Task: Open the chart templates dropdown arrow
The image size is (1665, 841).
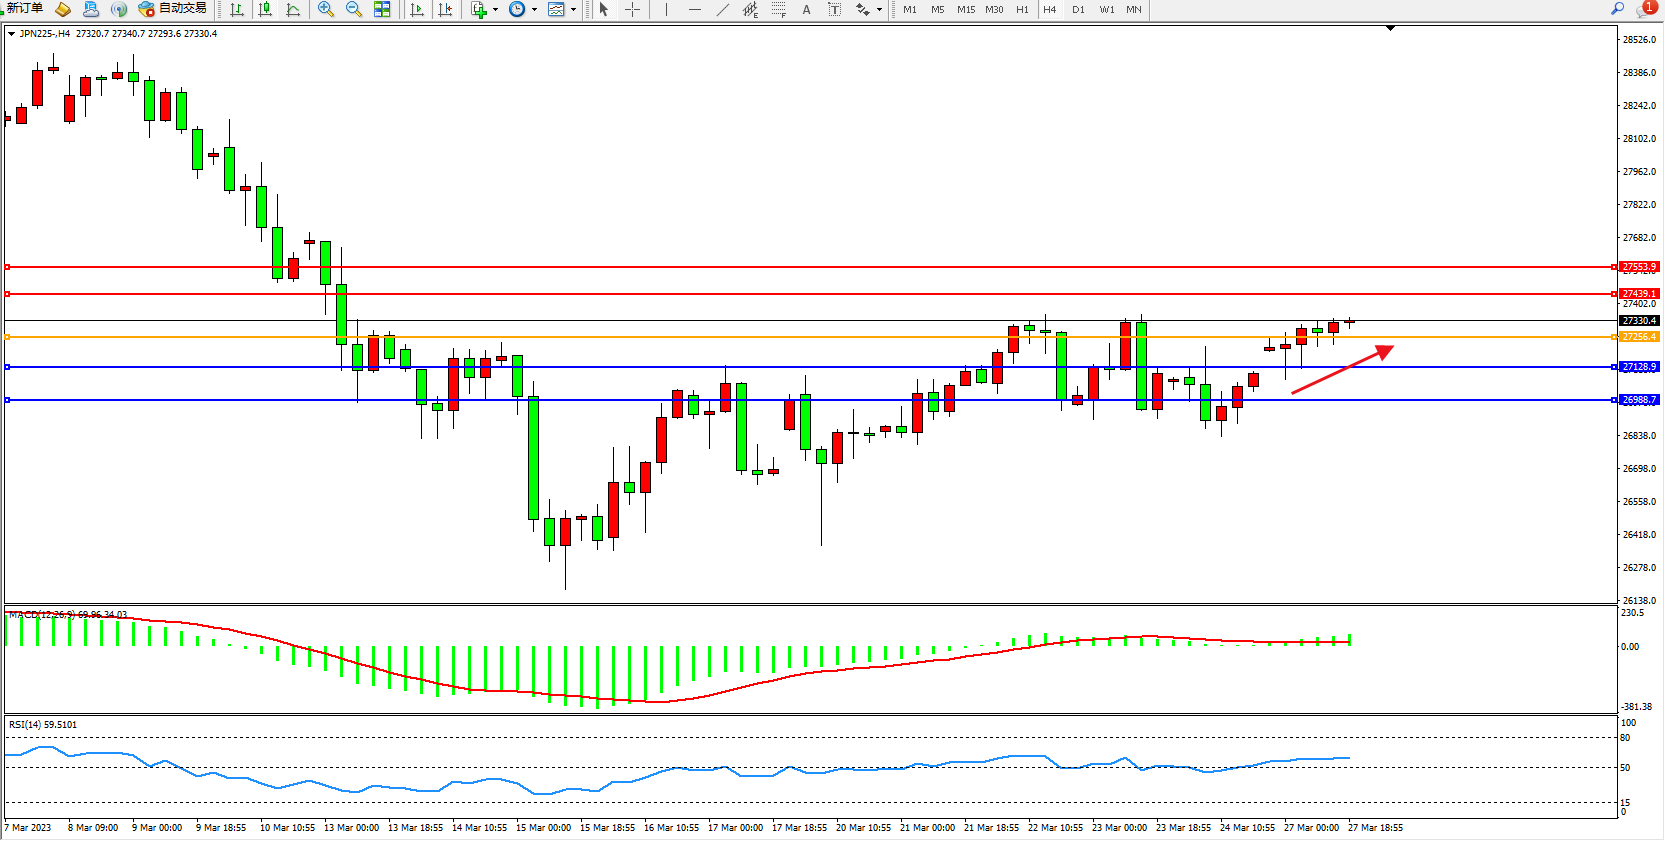Action: (573, 9)
